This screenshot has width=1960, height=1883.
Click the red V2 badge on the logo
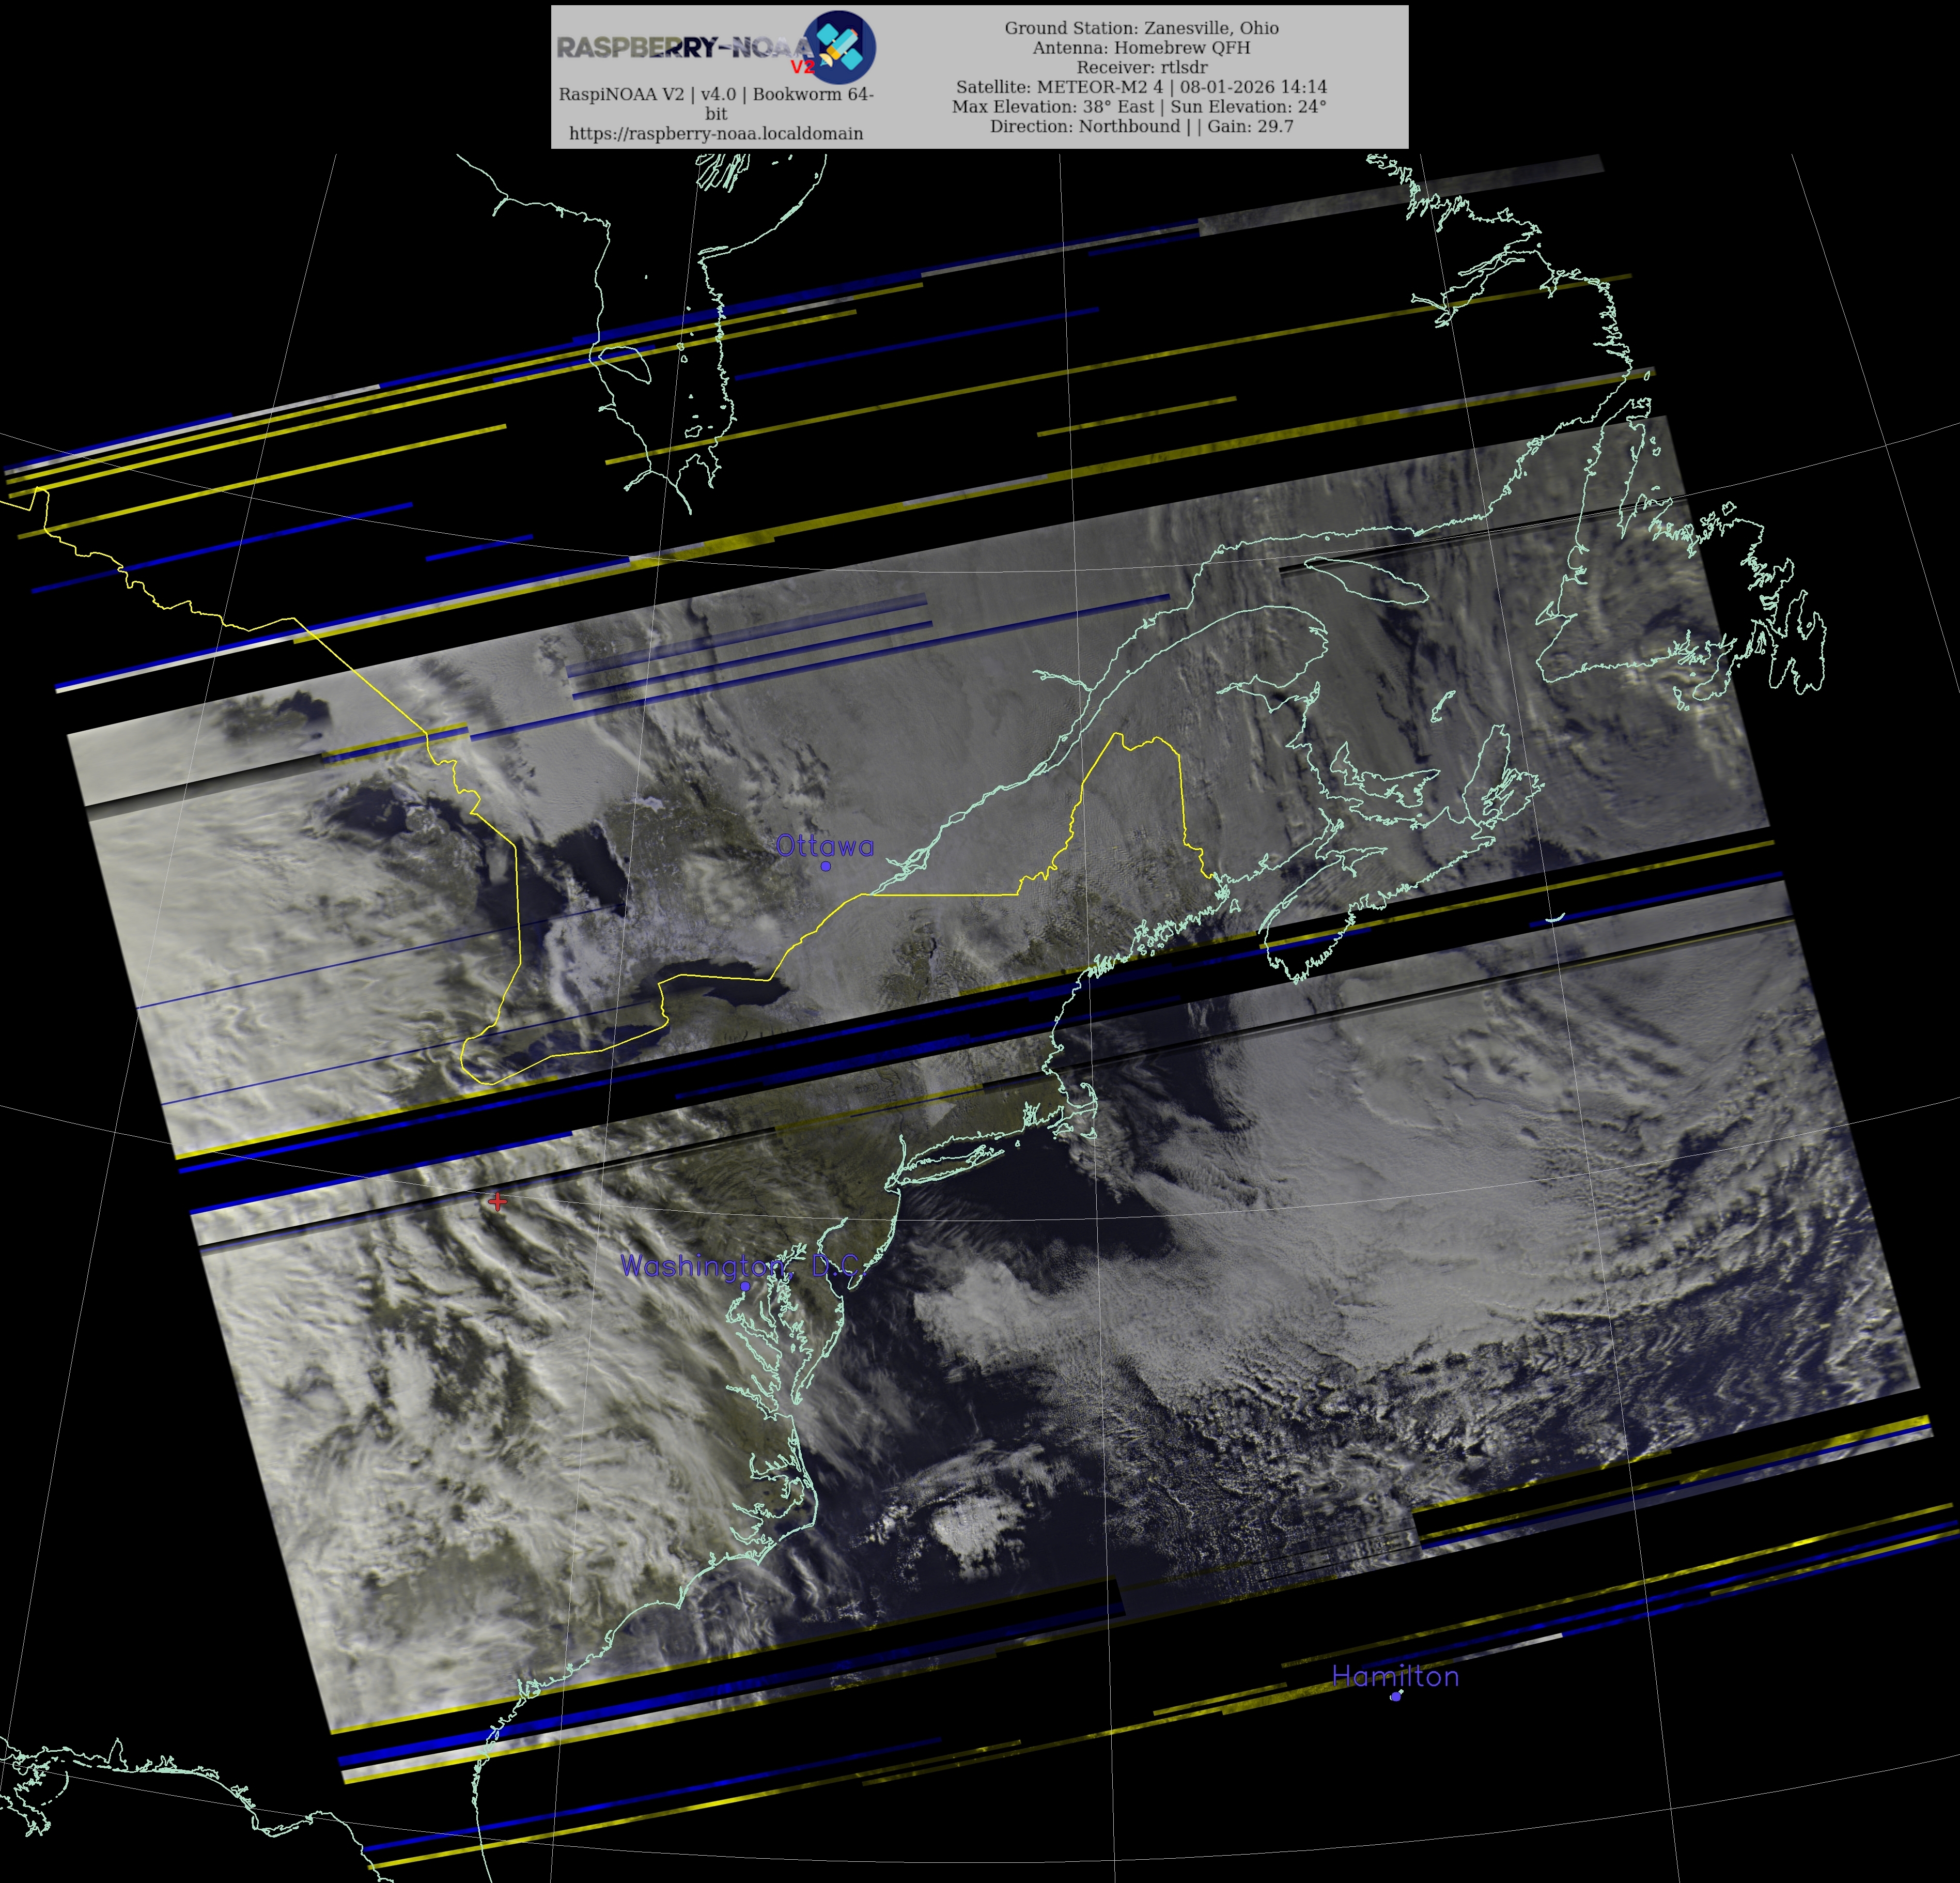point(802,67)
